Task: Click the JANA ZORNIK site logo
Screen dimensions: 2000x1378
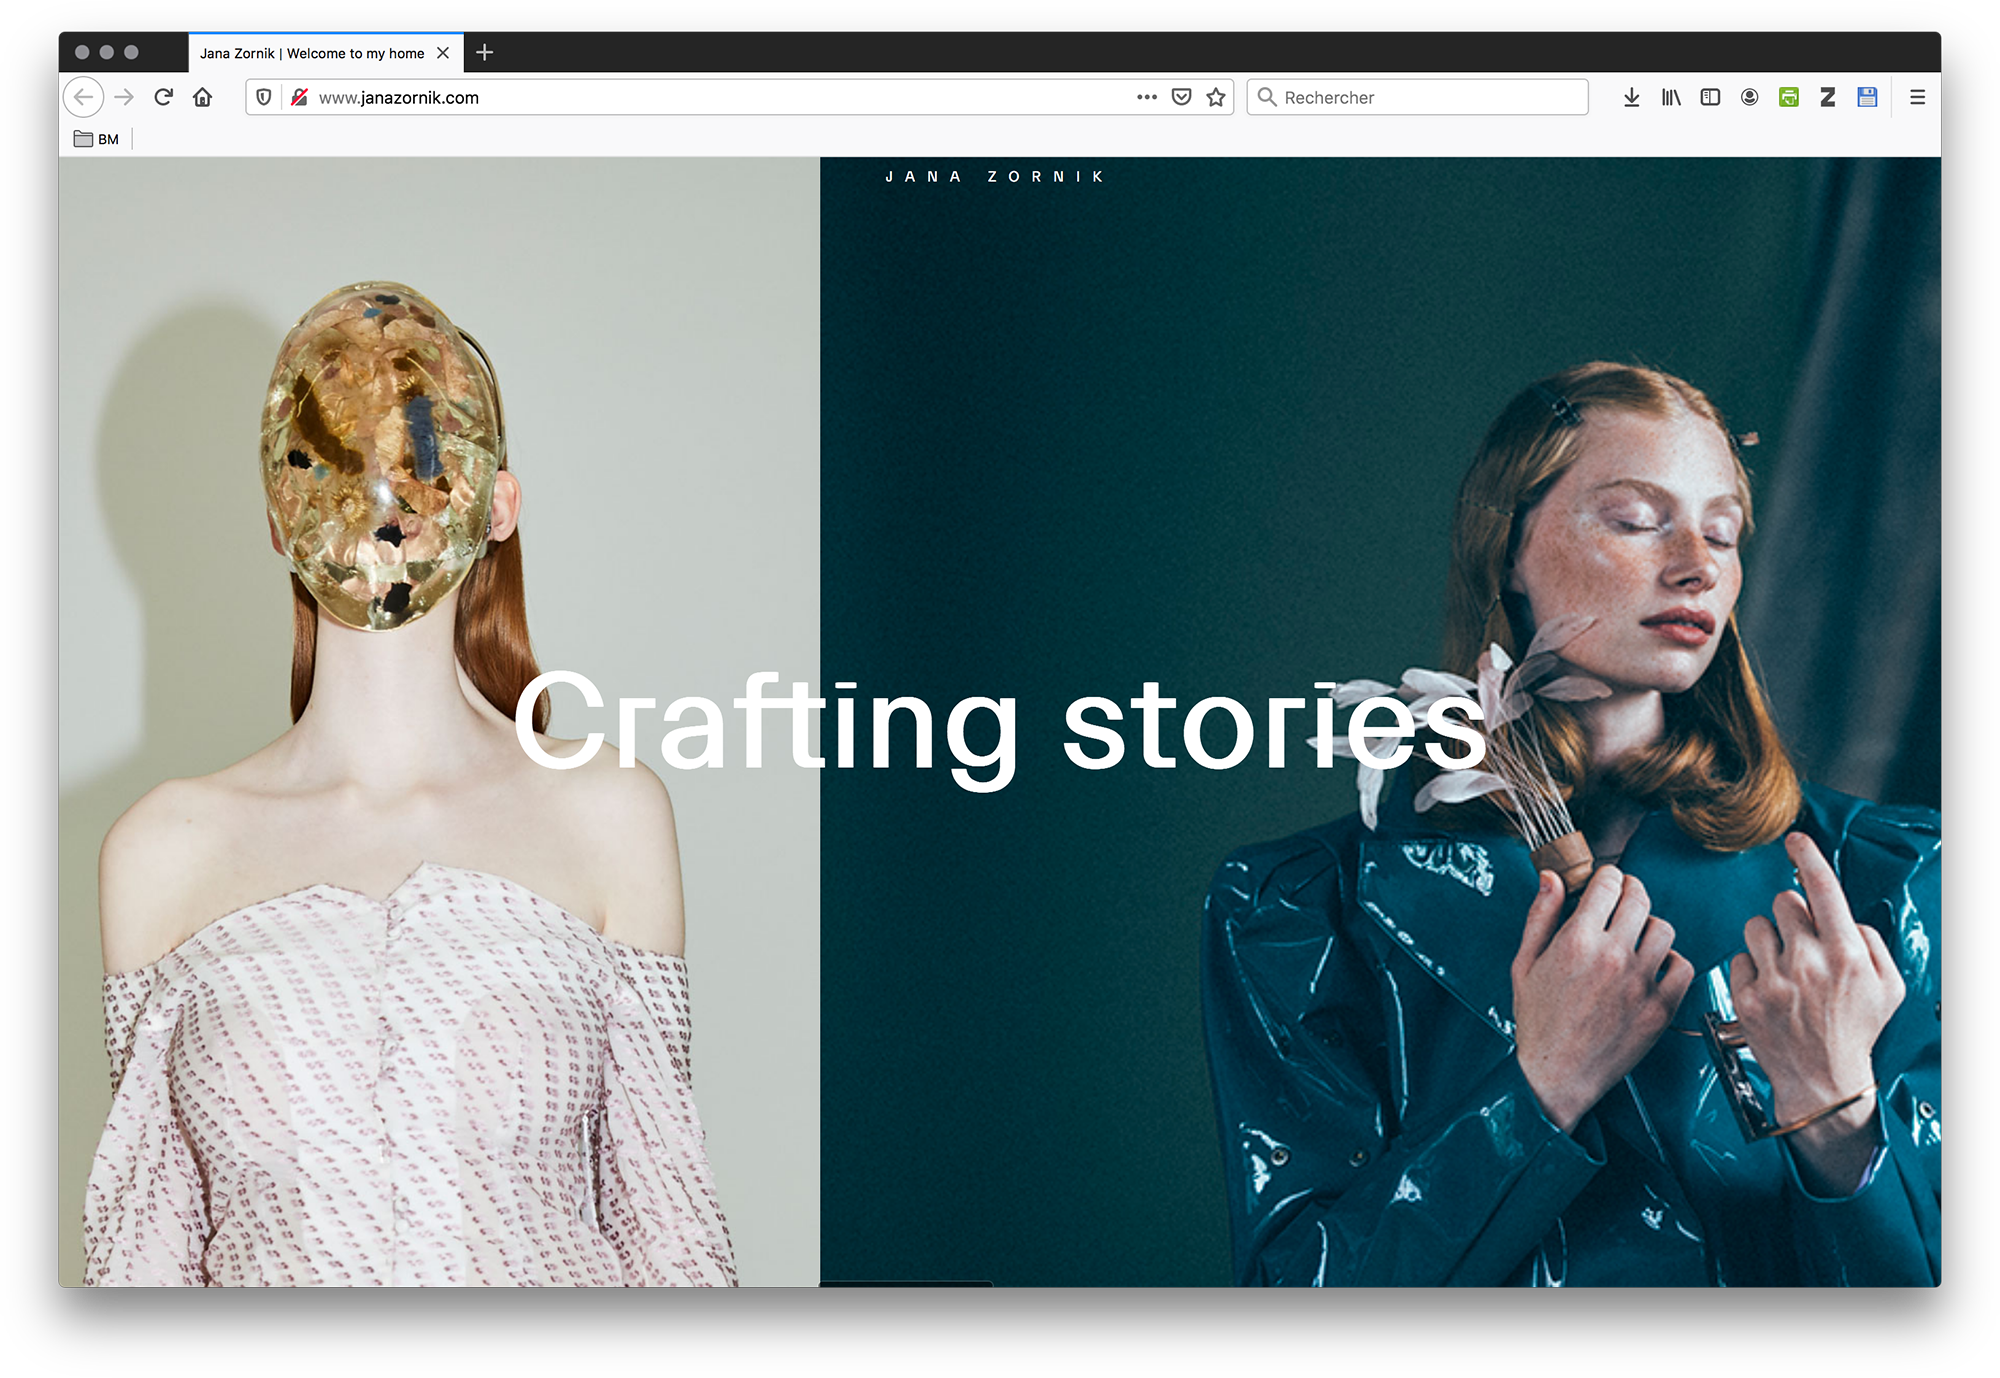Action: point(995,176)
